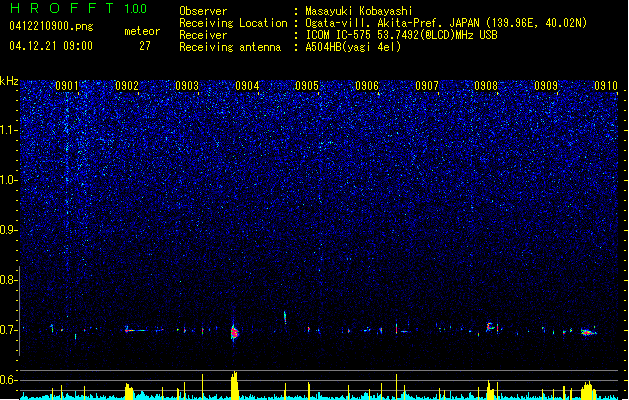Click the 0.9 kHz axis label

click(9, 230)
